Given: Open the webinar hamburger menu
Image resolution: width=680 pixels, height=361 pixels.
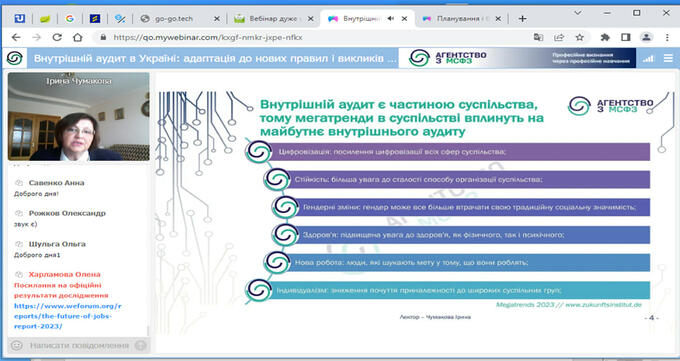Looking at the screenshot, I should point(668,58).
